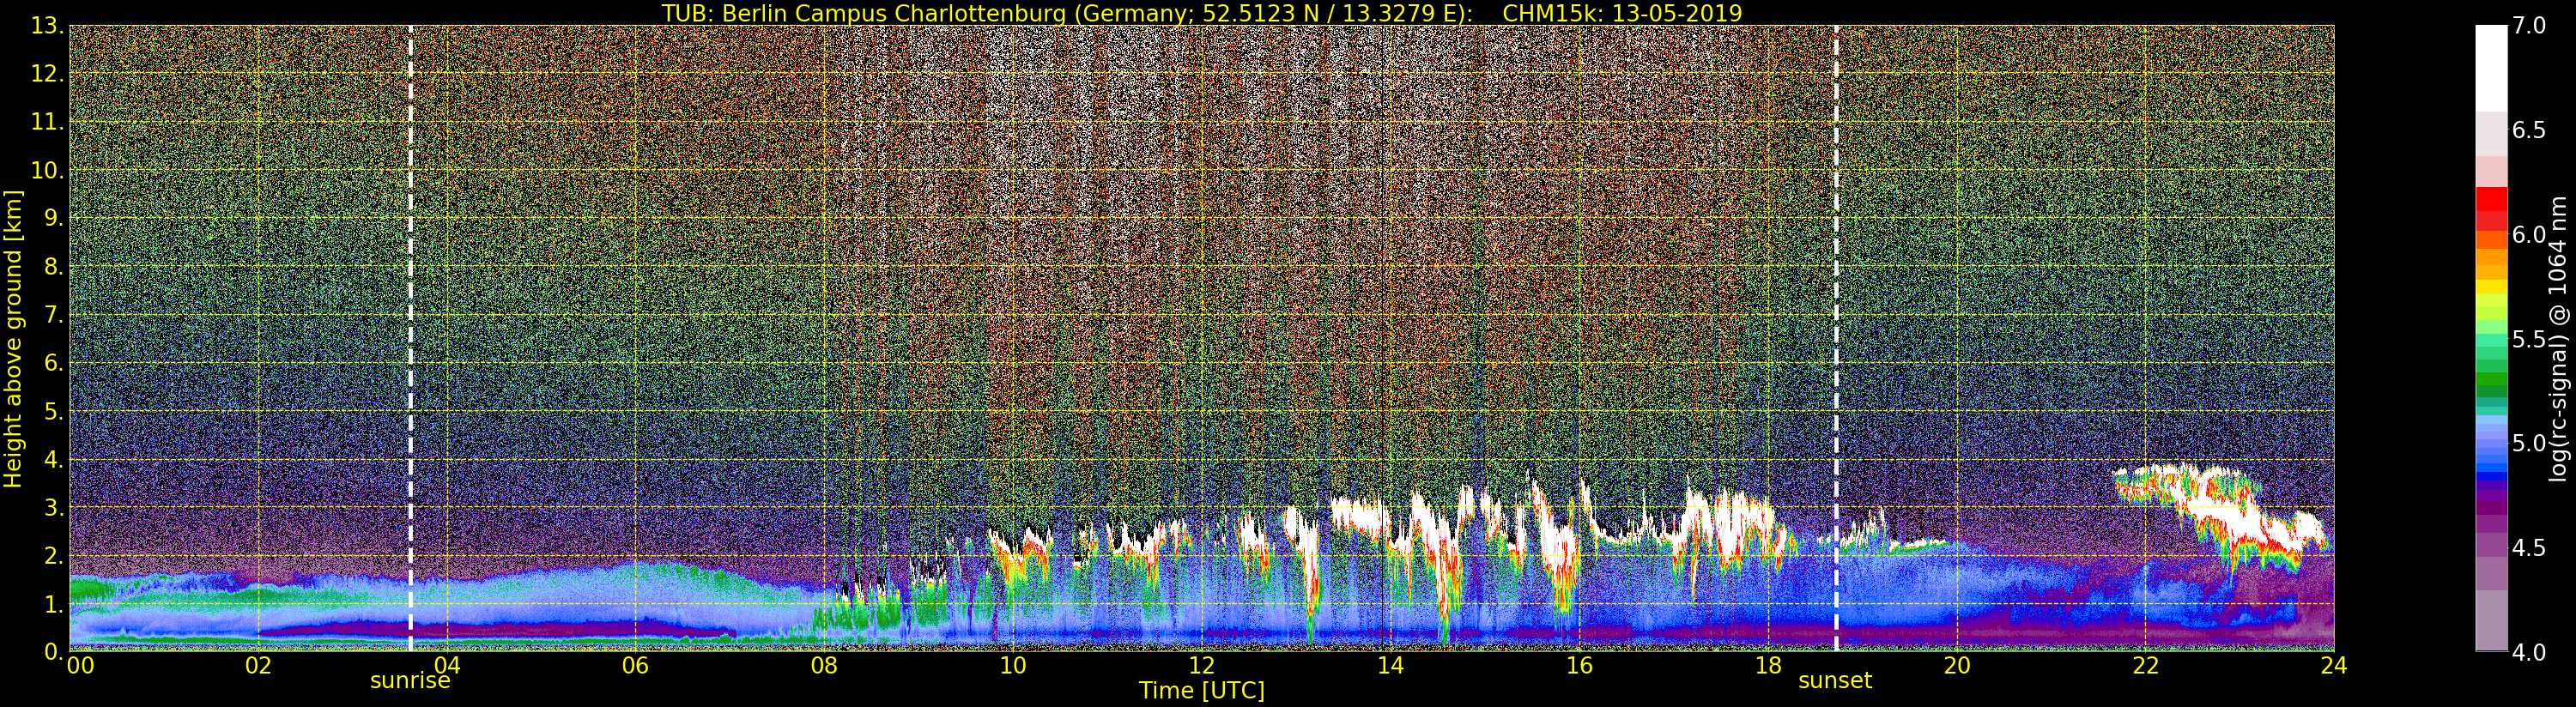Click the "Time [UTC]" axis label
Screen dimensions: 2576x707
pos(1201,691)
